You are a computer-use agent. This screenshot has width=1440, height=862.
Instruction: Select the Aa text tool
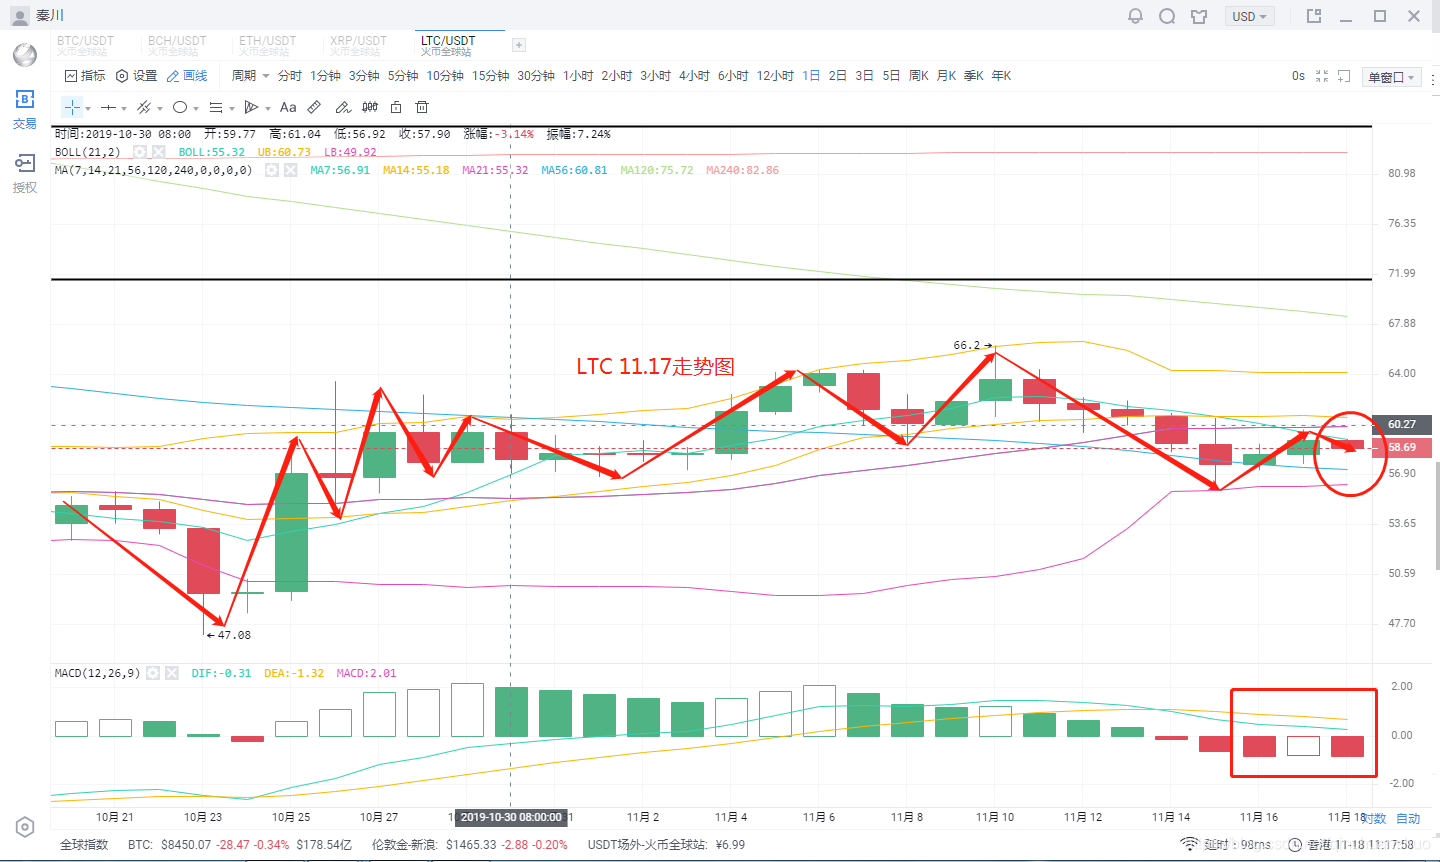pos(288,107)
